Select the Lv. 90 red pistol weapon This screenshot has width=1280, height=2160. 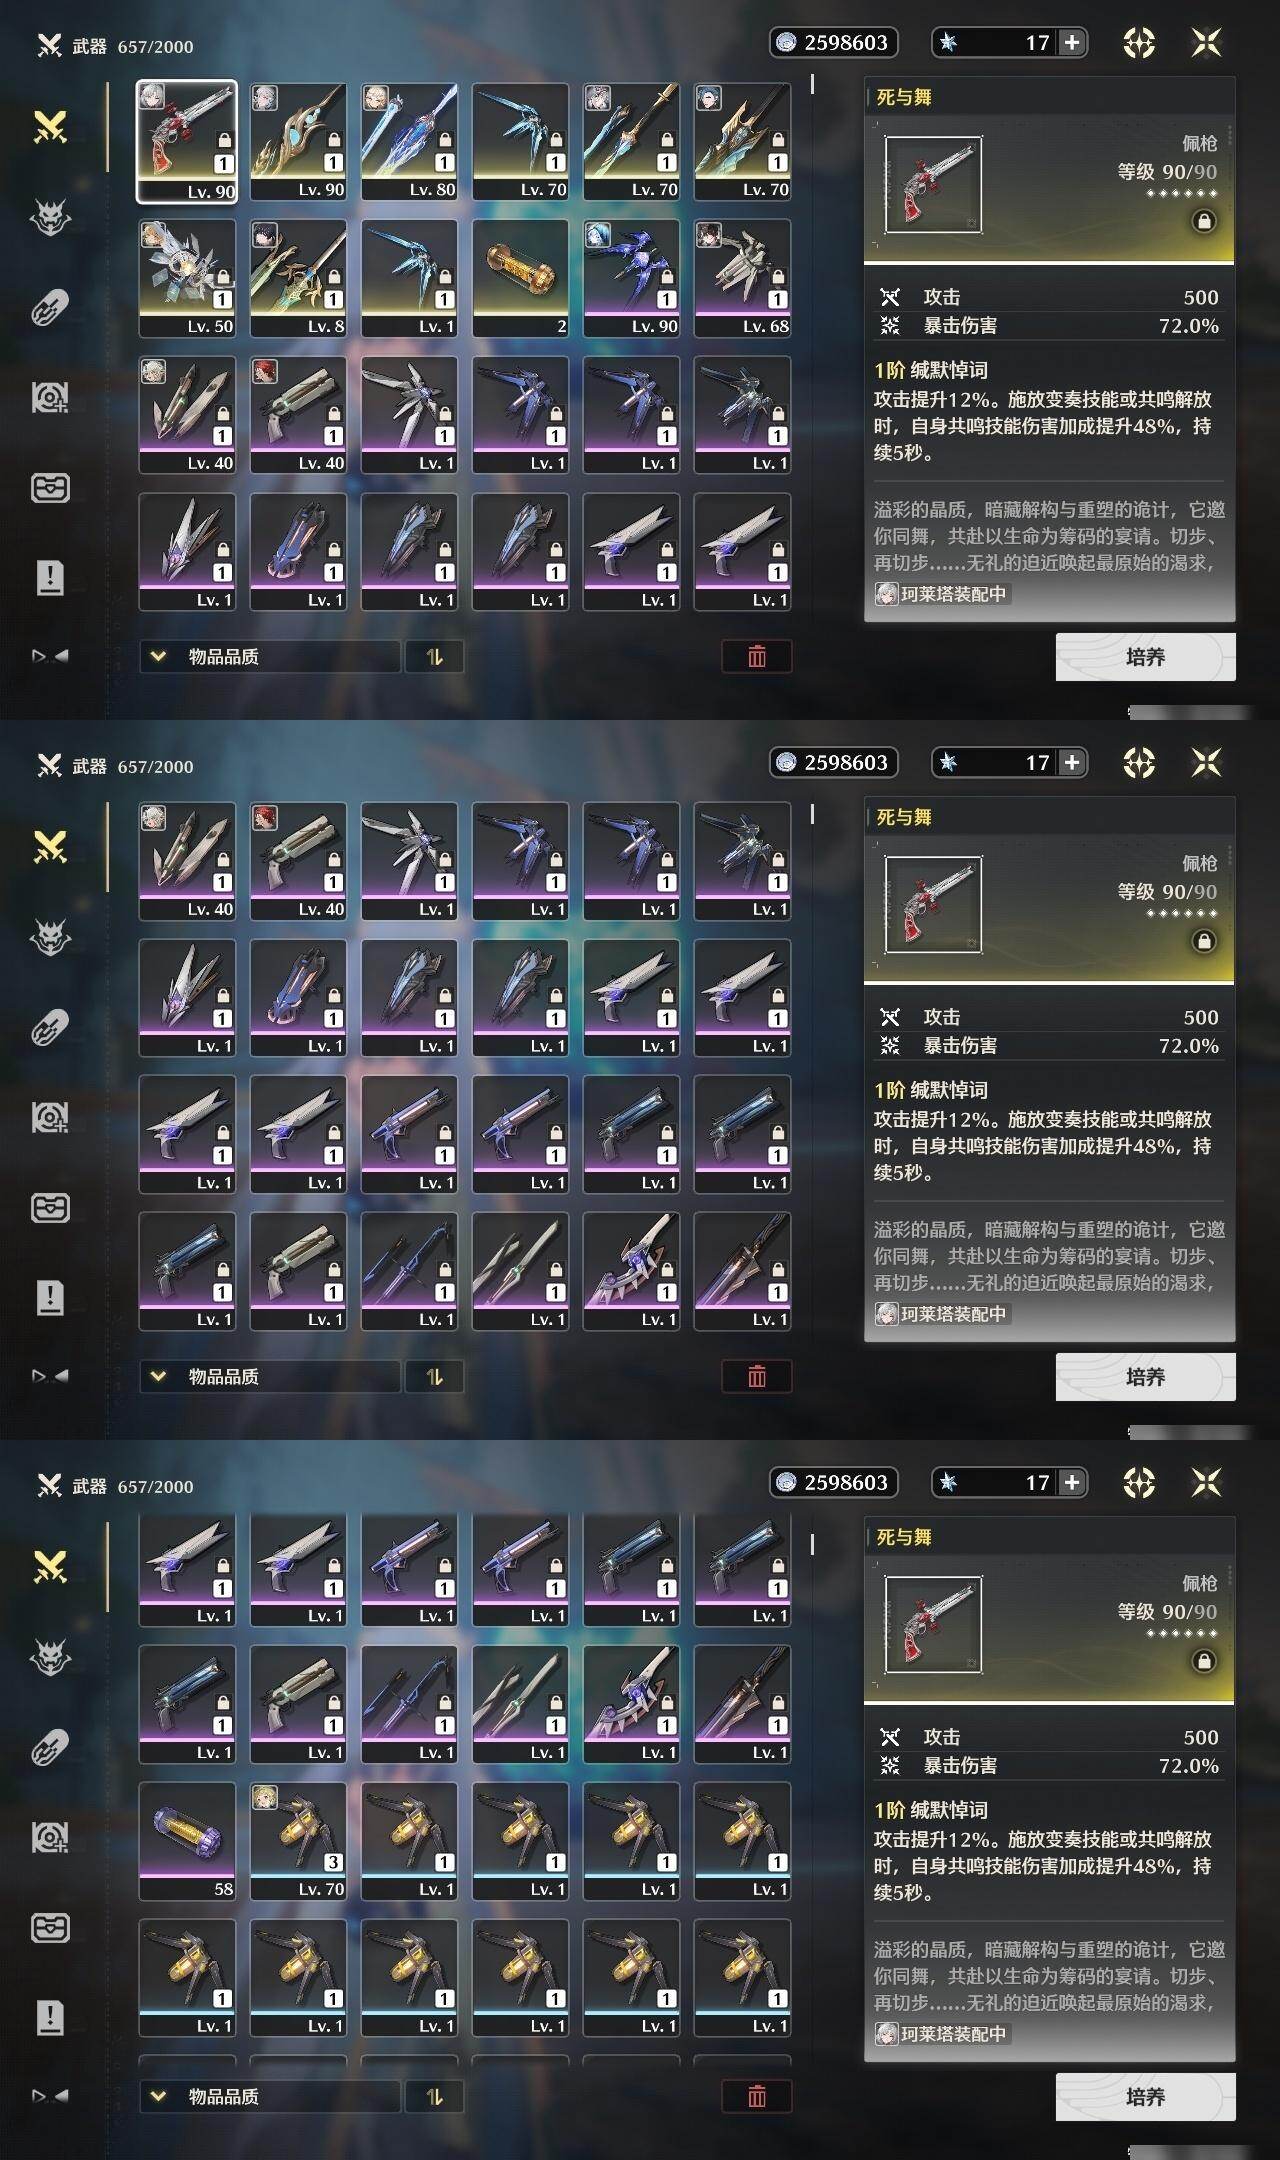tap(187, 142)
